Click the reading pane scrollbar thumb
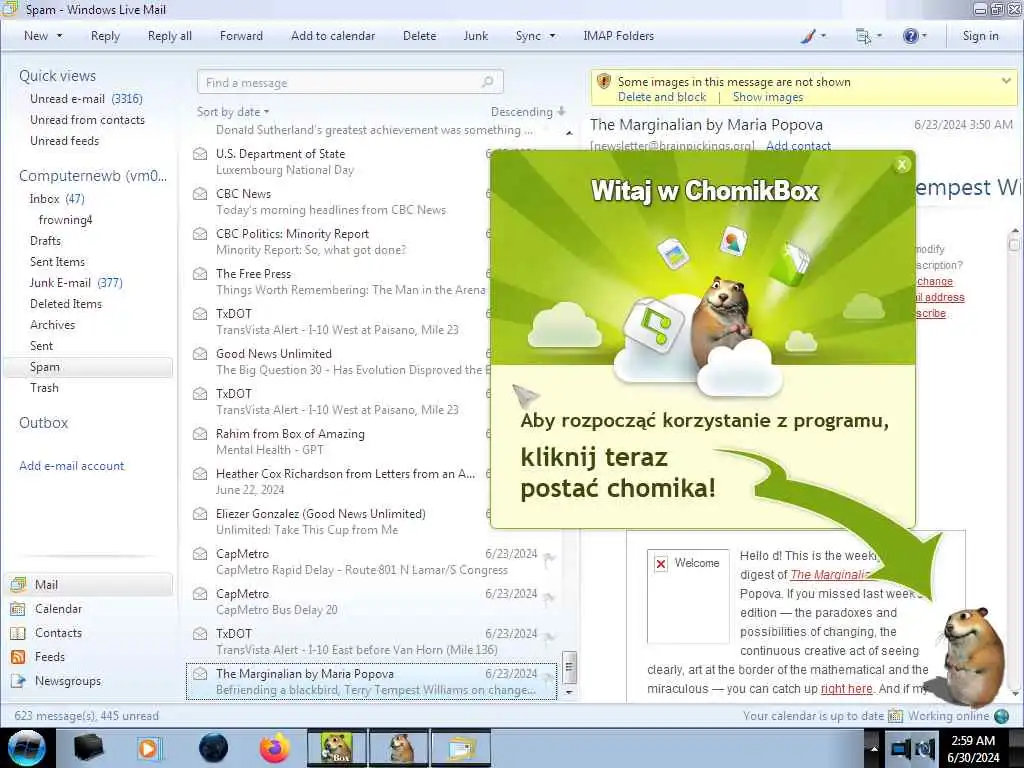Screen dimensions: 1024x768 [x=1014, y=244]
